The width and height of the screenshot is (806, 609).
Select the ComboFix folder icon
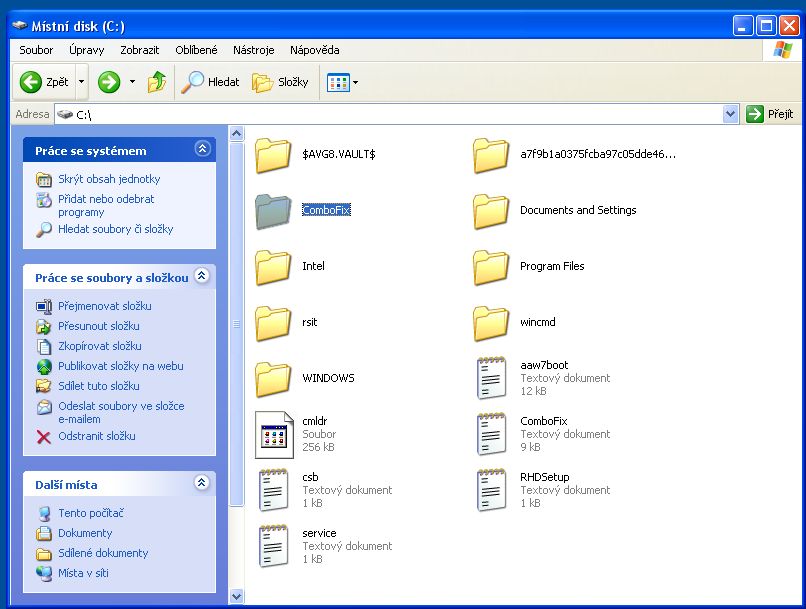coord(272,211)
